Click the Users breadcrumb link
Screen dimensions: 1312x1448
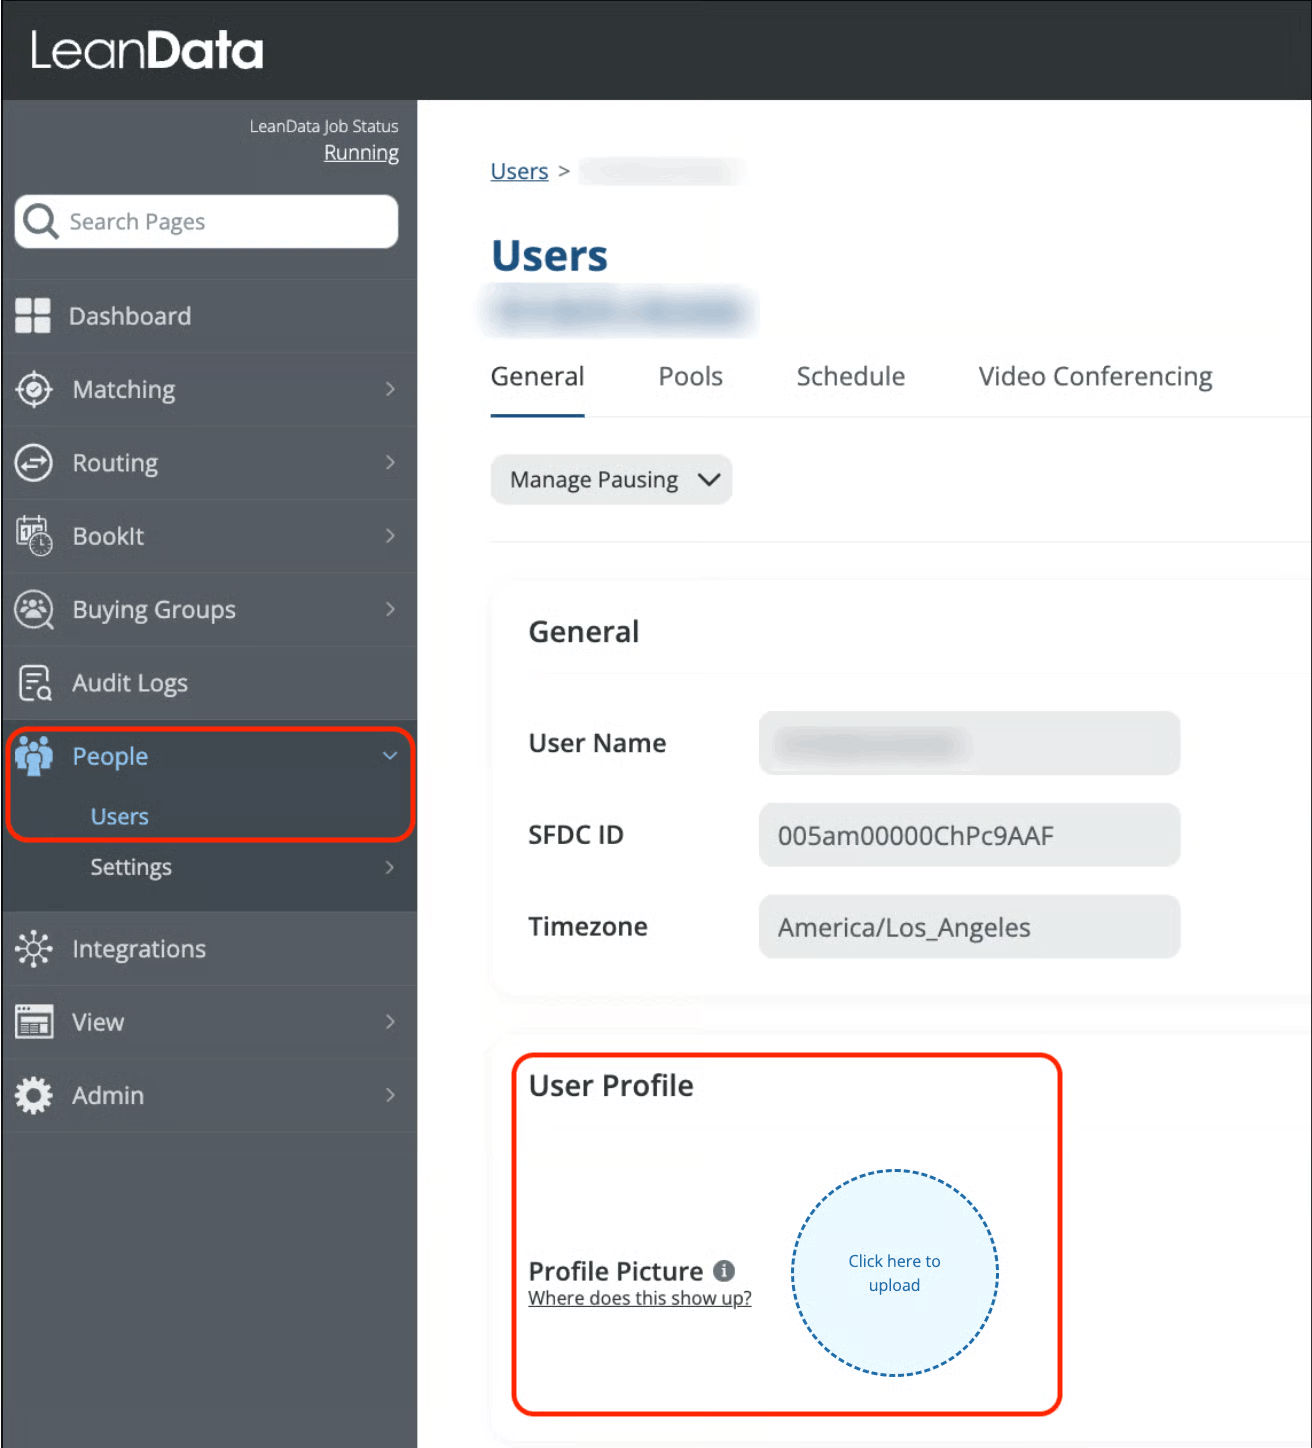point(519,171)
